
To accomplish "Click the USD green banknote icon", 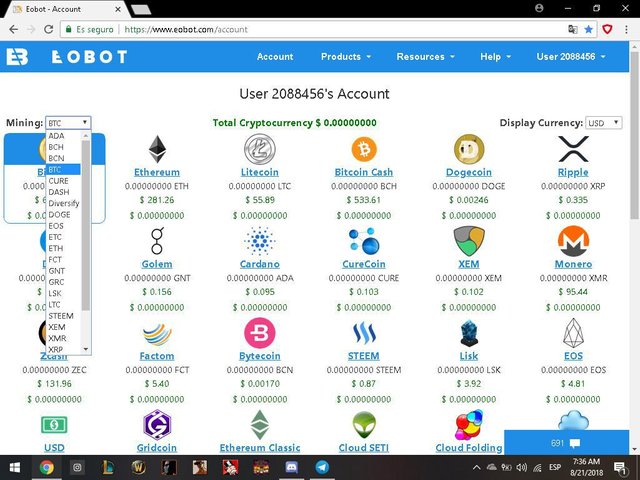I will (54, 425).
